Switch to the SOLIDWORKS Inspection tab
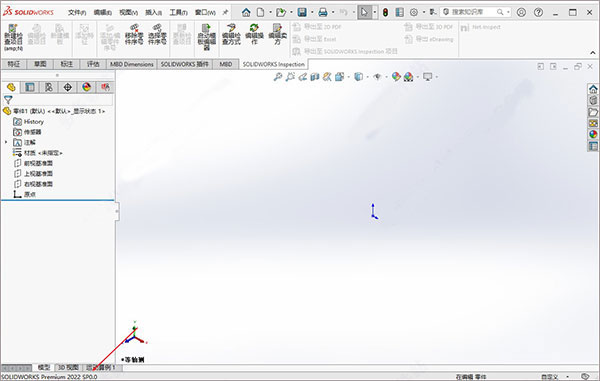The image size is (600, 381). (x=274, y=64)
